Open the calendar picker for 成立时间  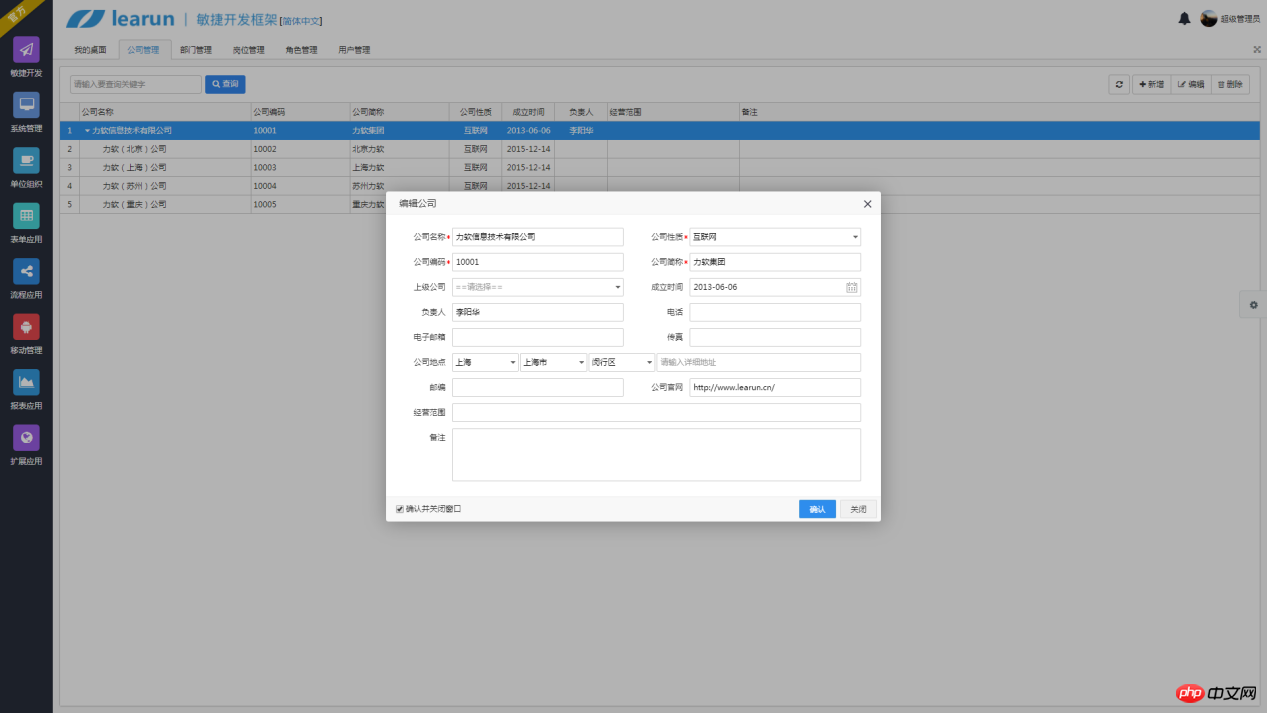(852, 287)
